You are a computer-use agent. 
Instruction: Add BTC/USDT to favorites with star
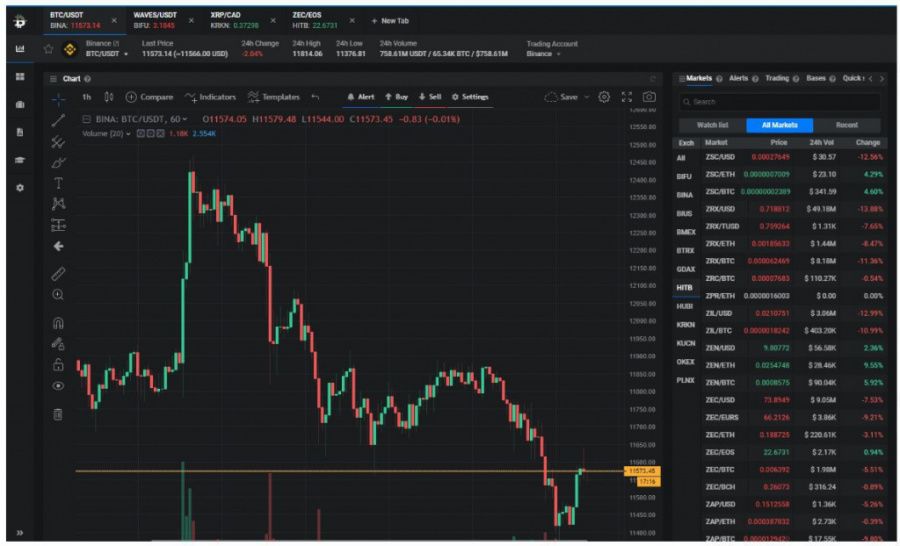(49, 49)
